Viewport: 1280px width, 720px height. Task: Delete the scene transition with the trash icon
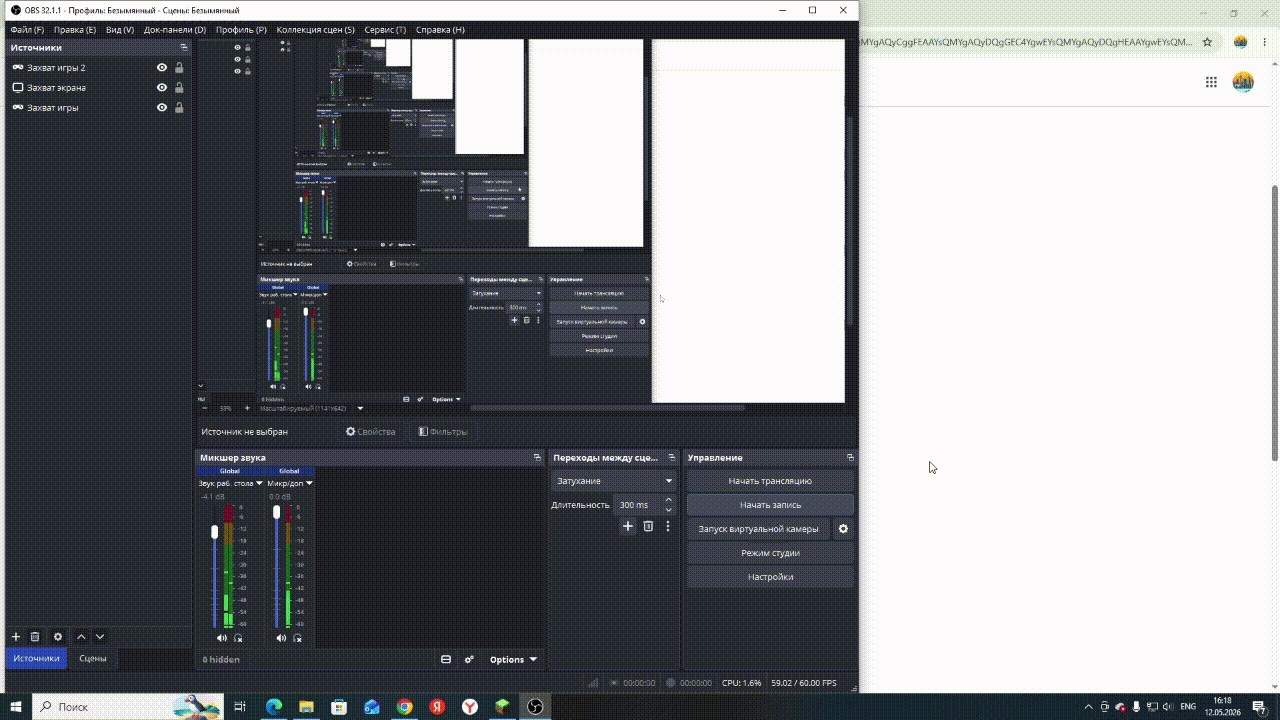(648, 526)
